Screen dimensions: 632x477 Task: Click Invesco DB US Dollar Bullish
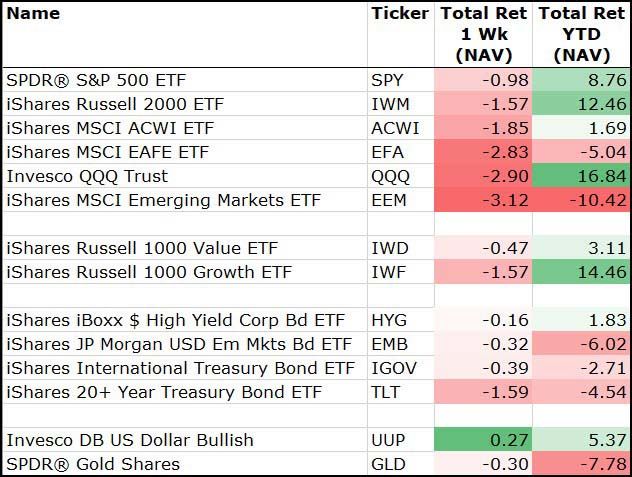pos(129,440)
